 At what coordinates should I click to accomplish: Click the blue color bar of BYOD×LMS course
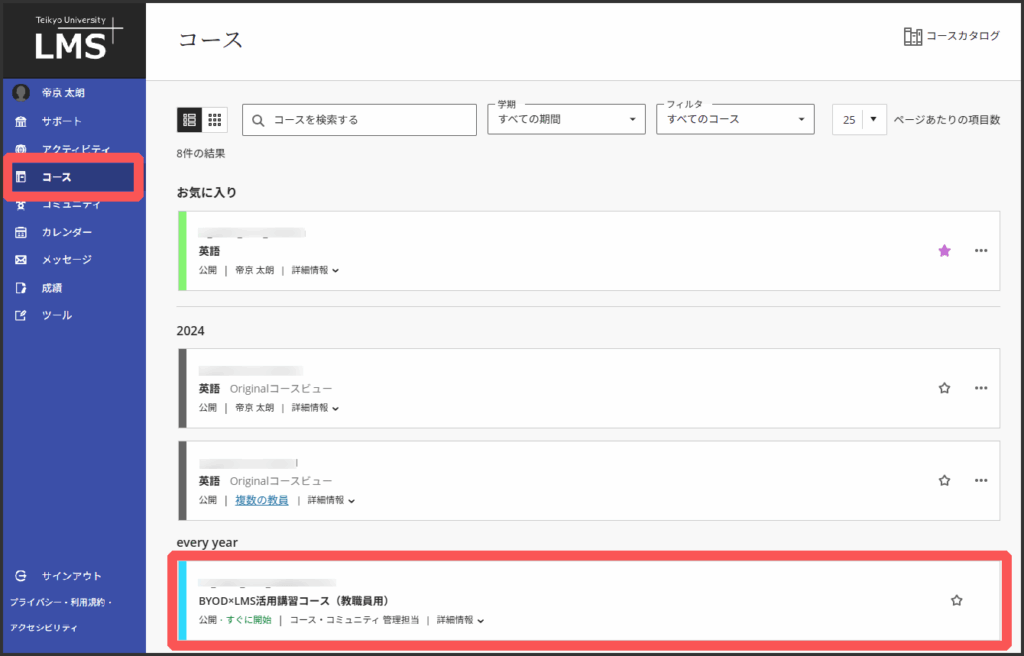tap(181, 600)
